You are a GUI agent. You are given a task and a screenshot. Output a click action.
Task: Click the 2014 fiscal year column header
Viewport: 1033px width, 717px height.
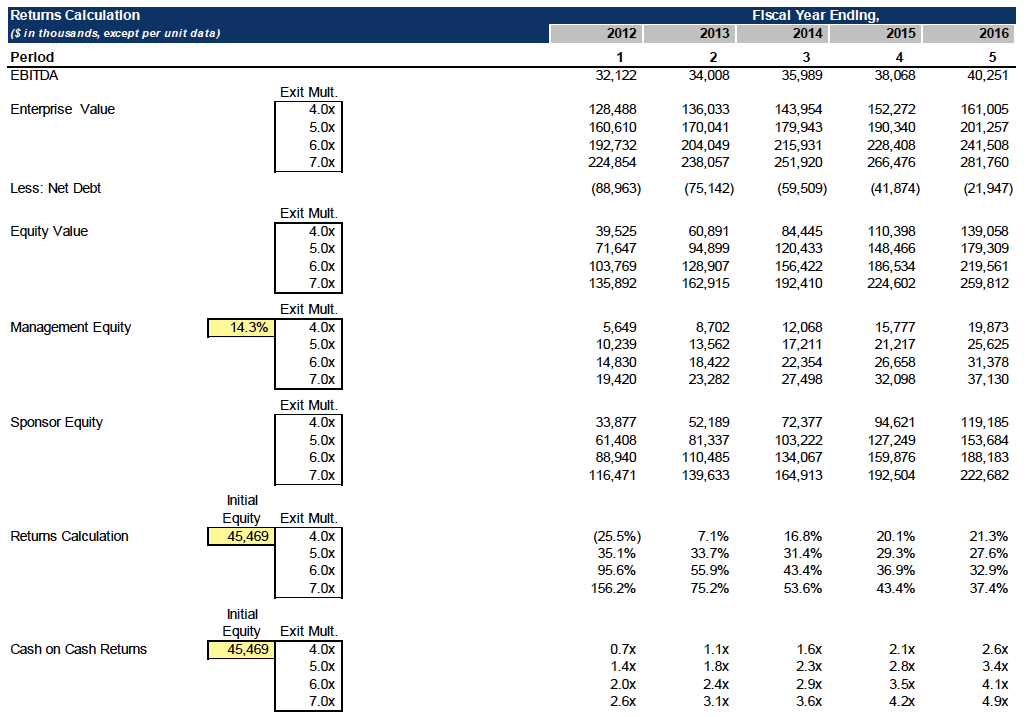pyautogui.click(x=782, y=34)
